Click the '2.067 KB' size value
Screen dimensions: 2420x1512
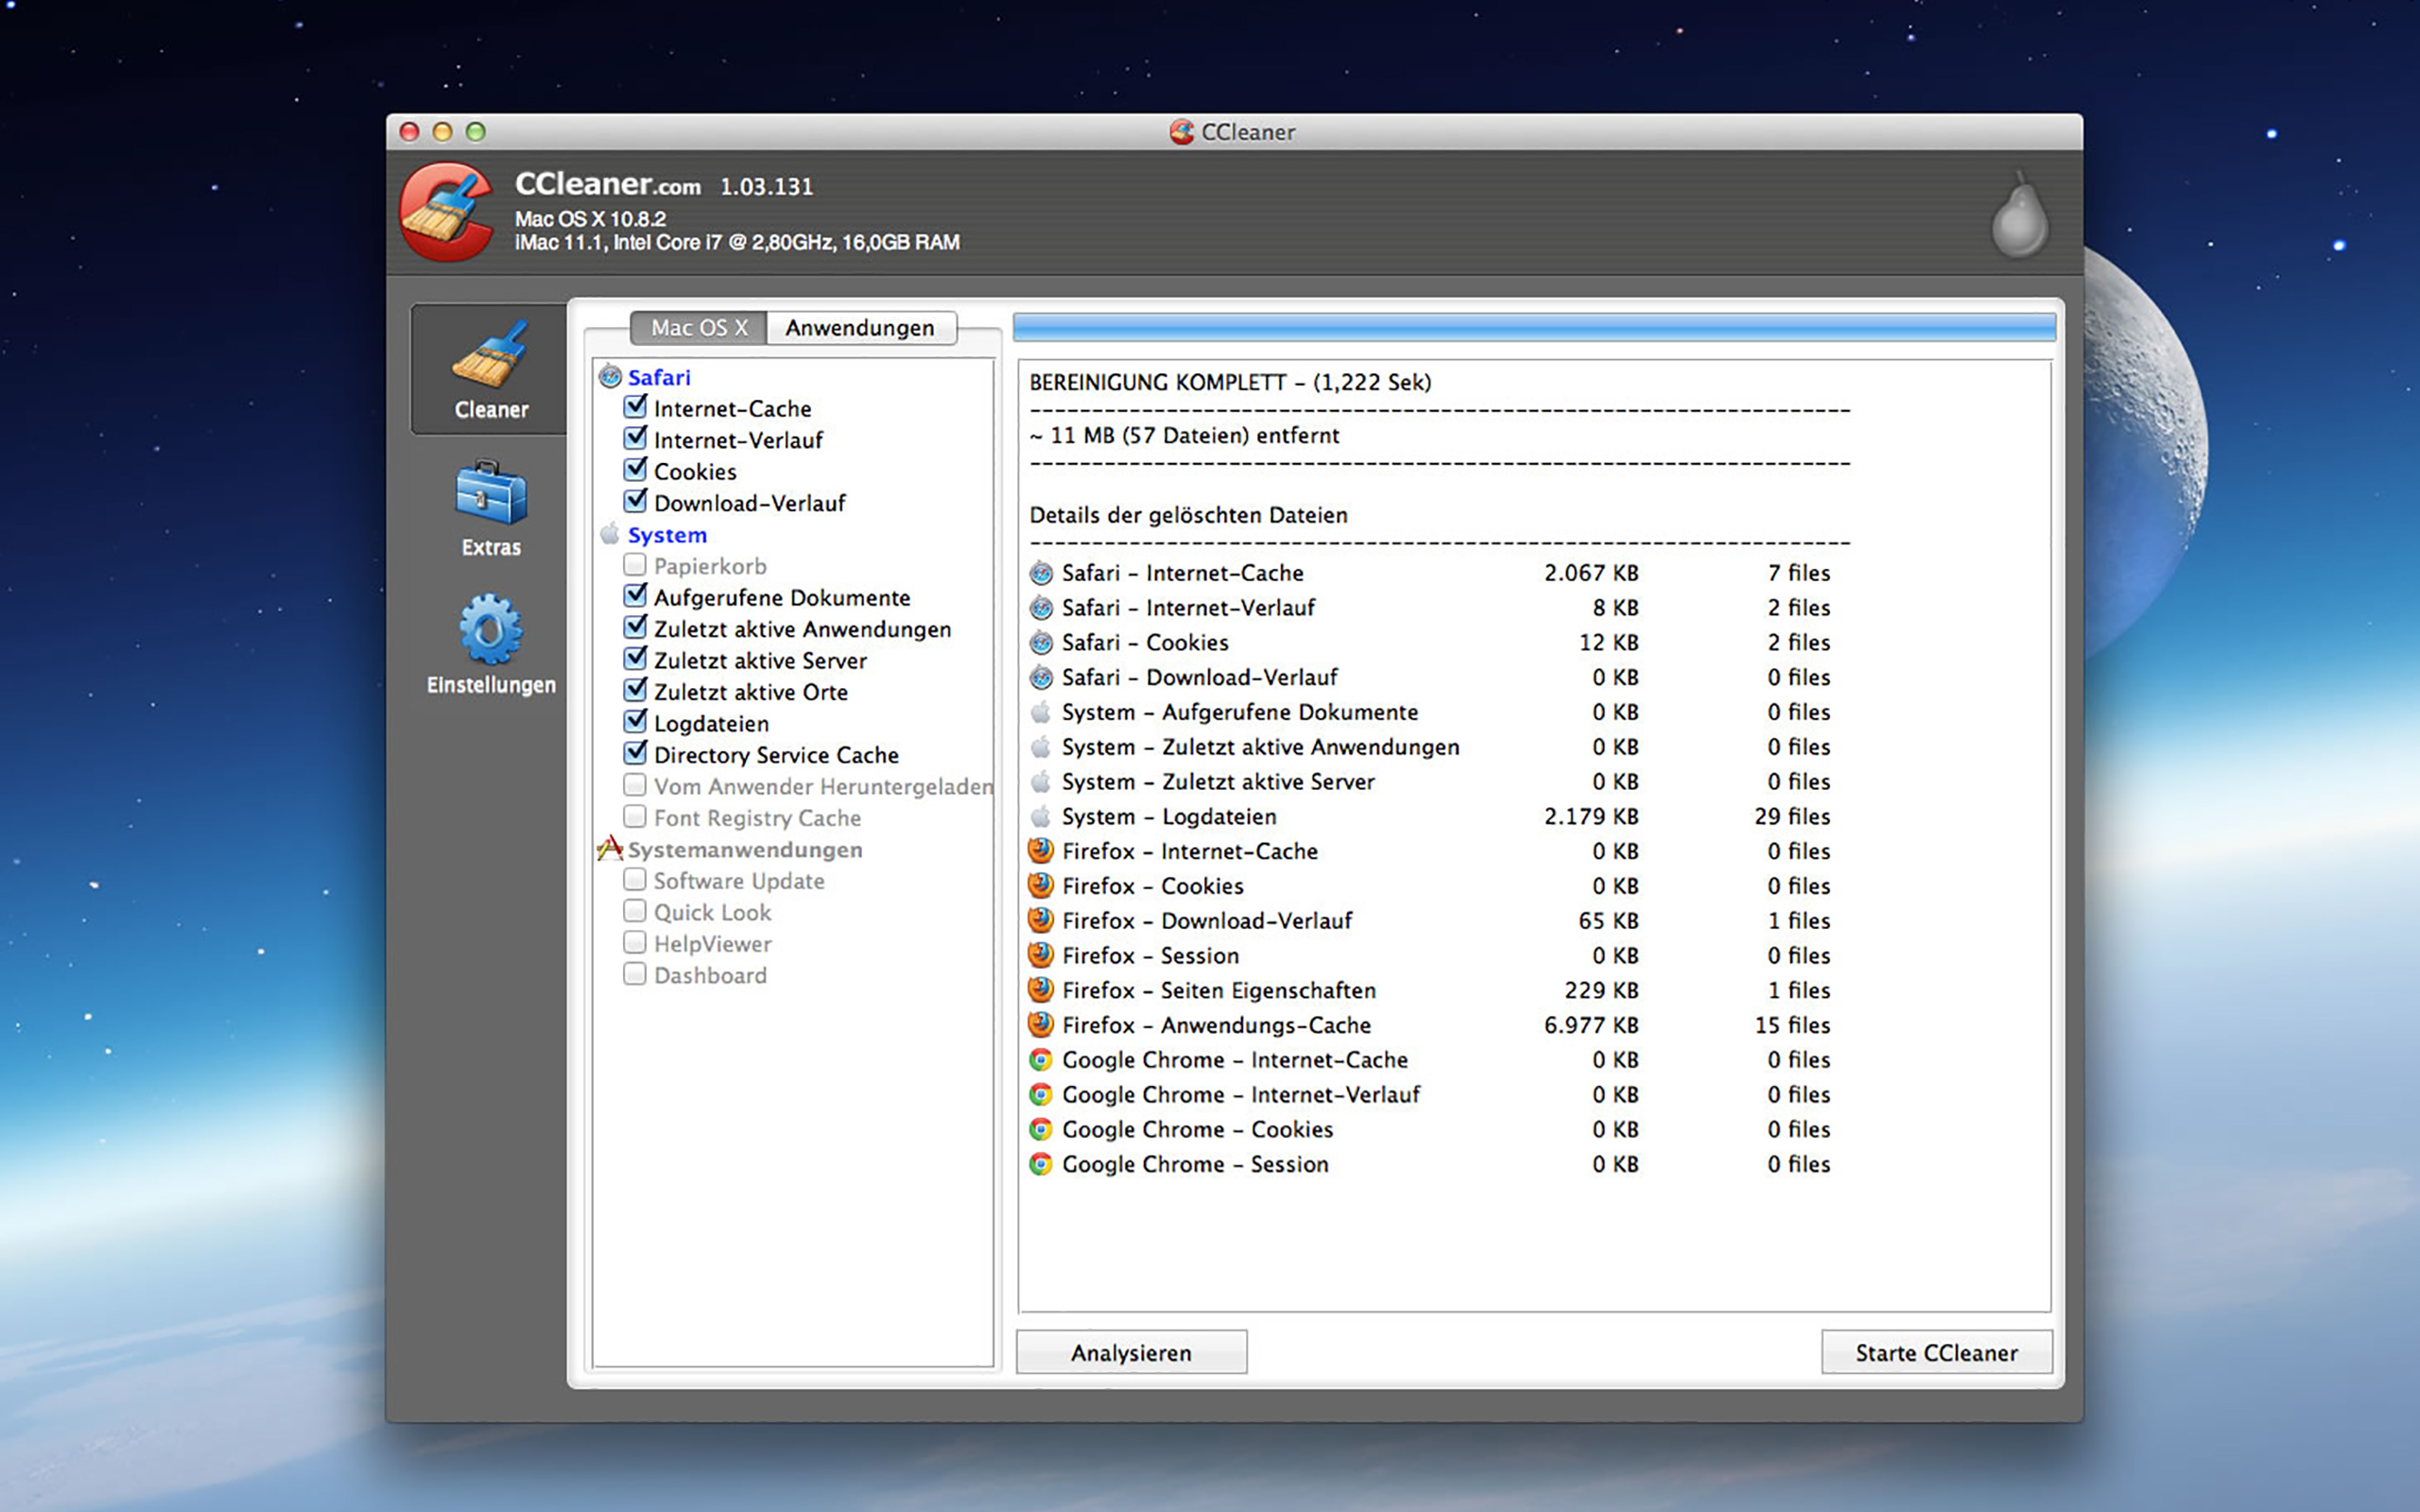[x=1591, y=573]
